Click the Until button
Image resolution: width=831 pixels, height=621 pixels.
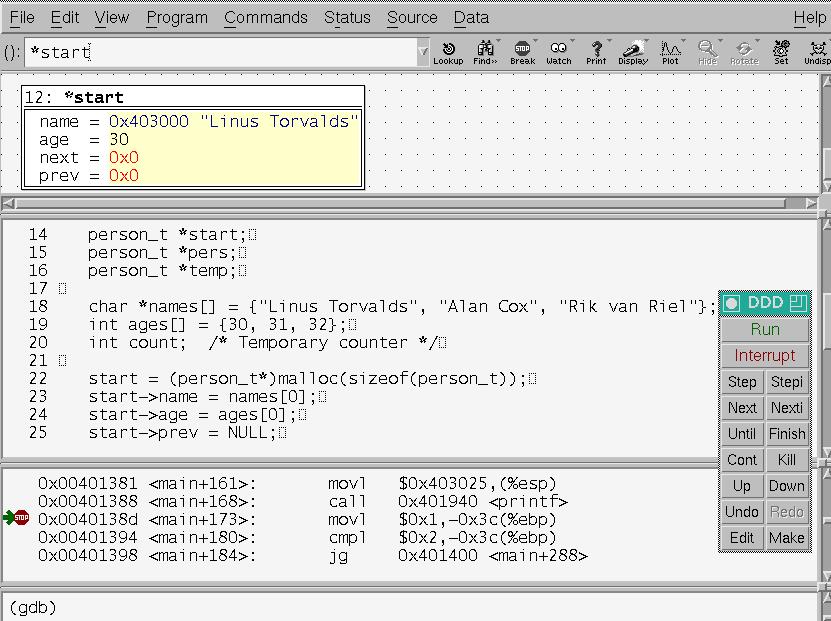point(742,433)
